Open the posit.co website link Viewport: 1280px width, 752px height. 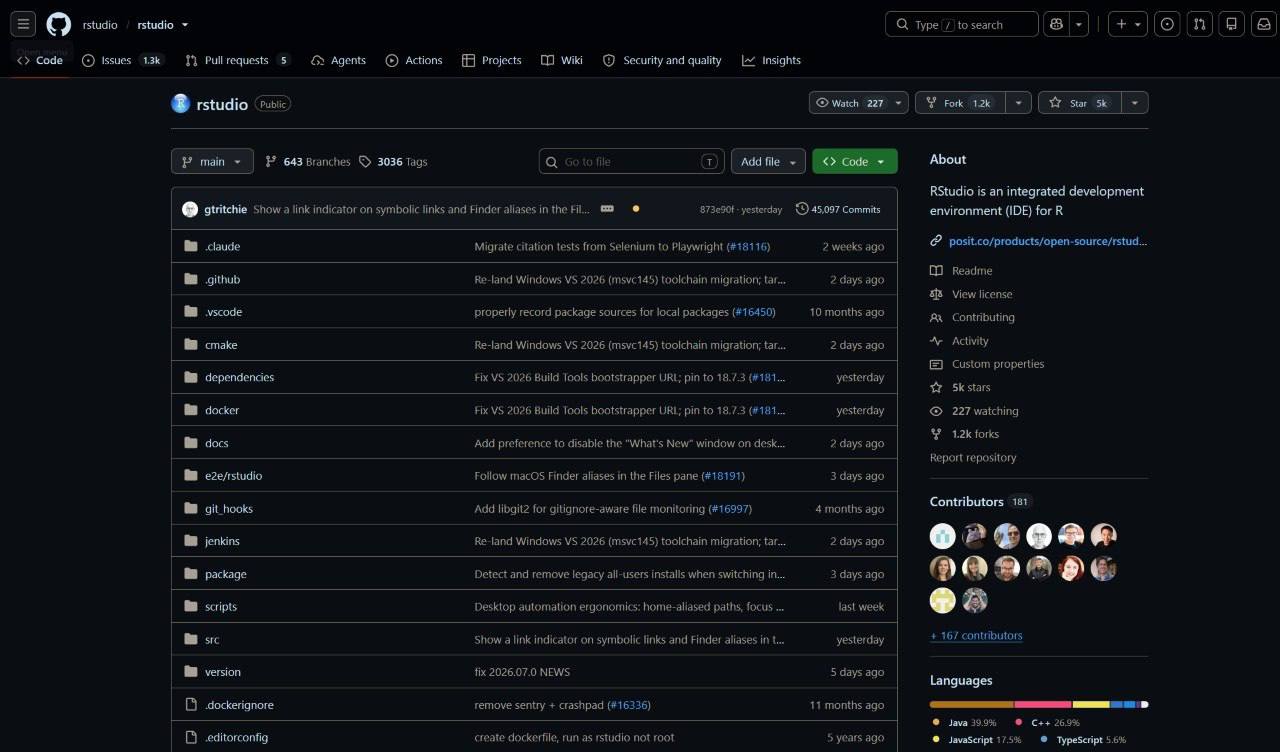tap(1048, 240)
